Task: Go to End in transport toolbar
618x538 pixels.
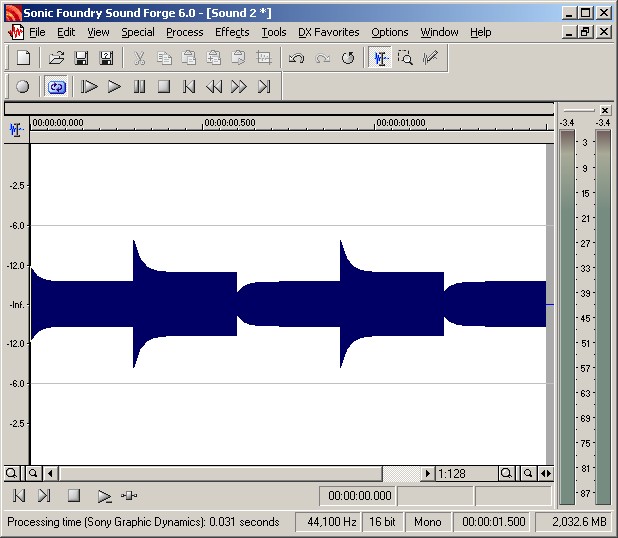Action: click(264, 86)
